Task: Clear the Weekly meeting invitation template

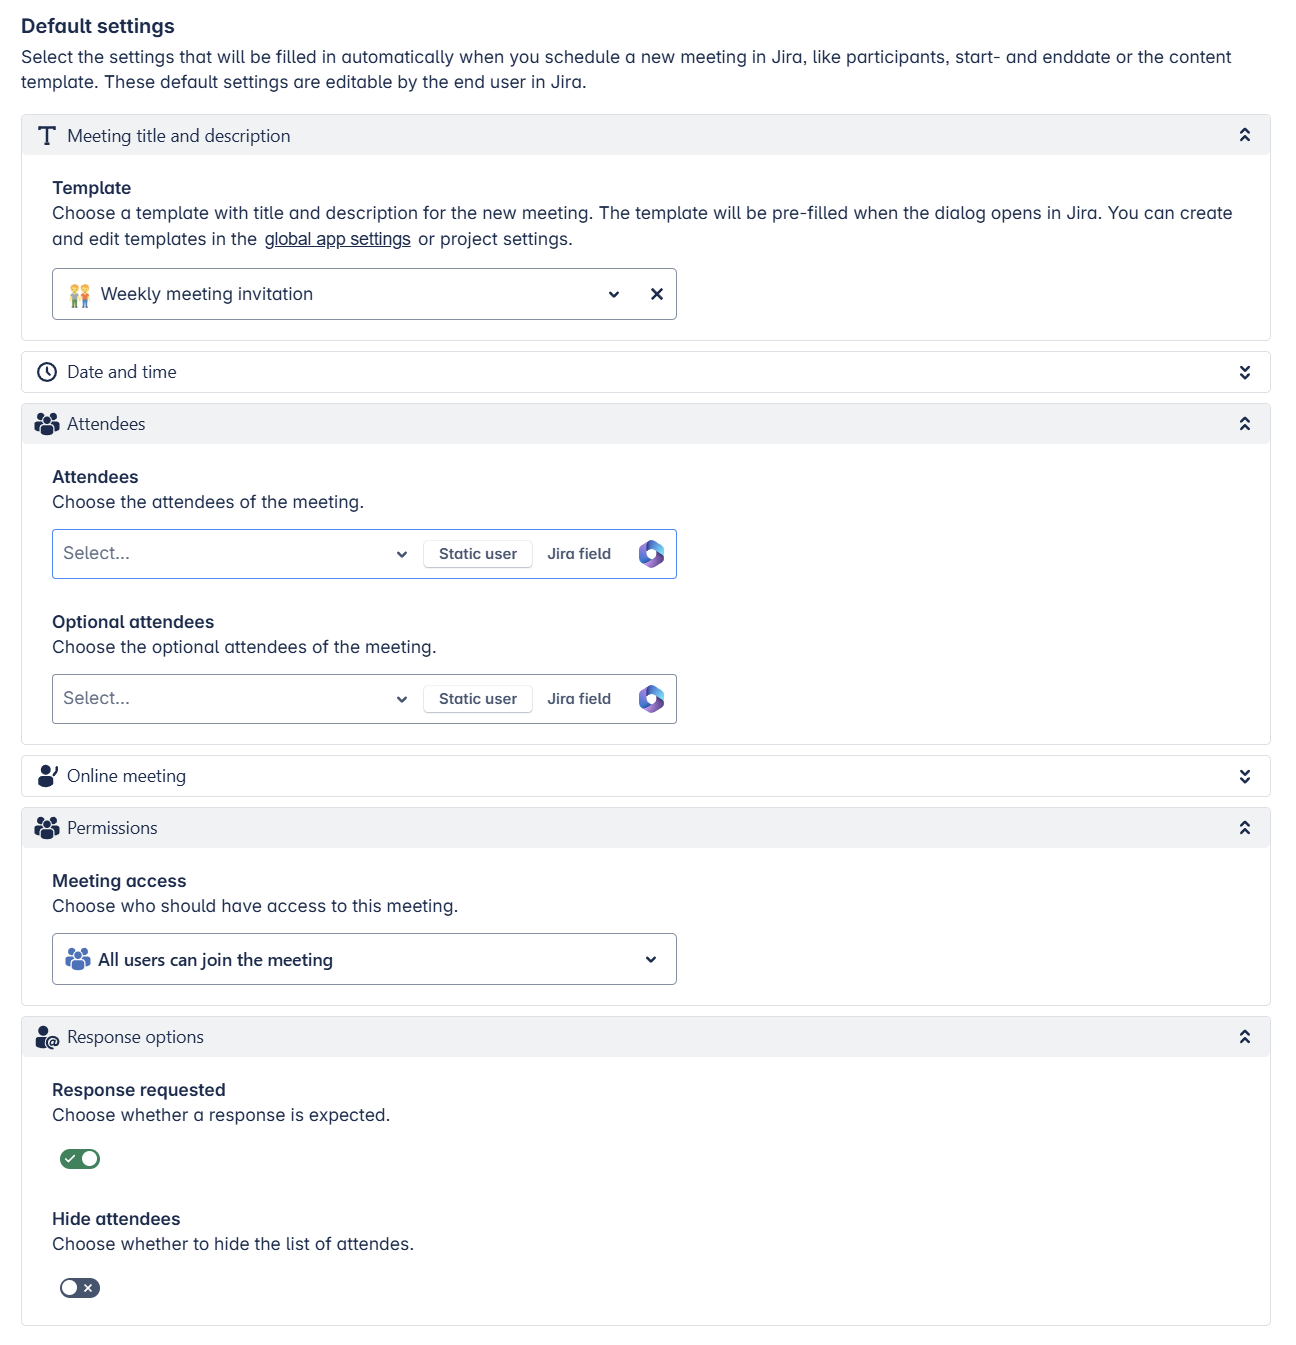Action: (x=656, y=294)
